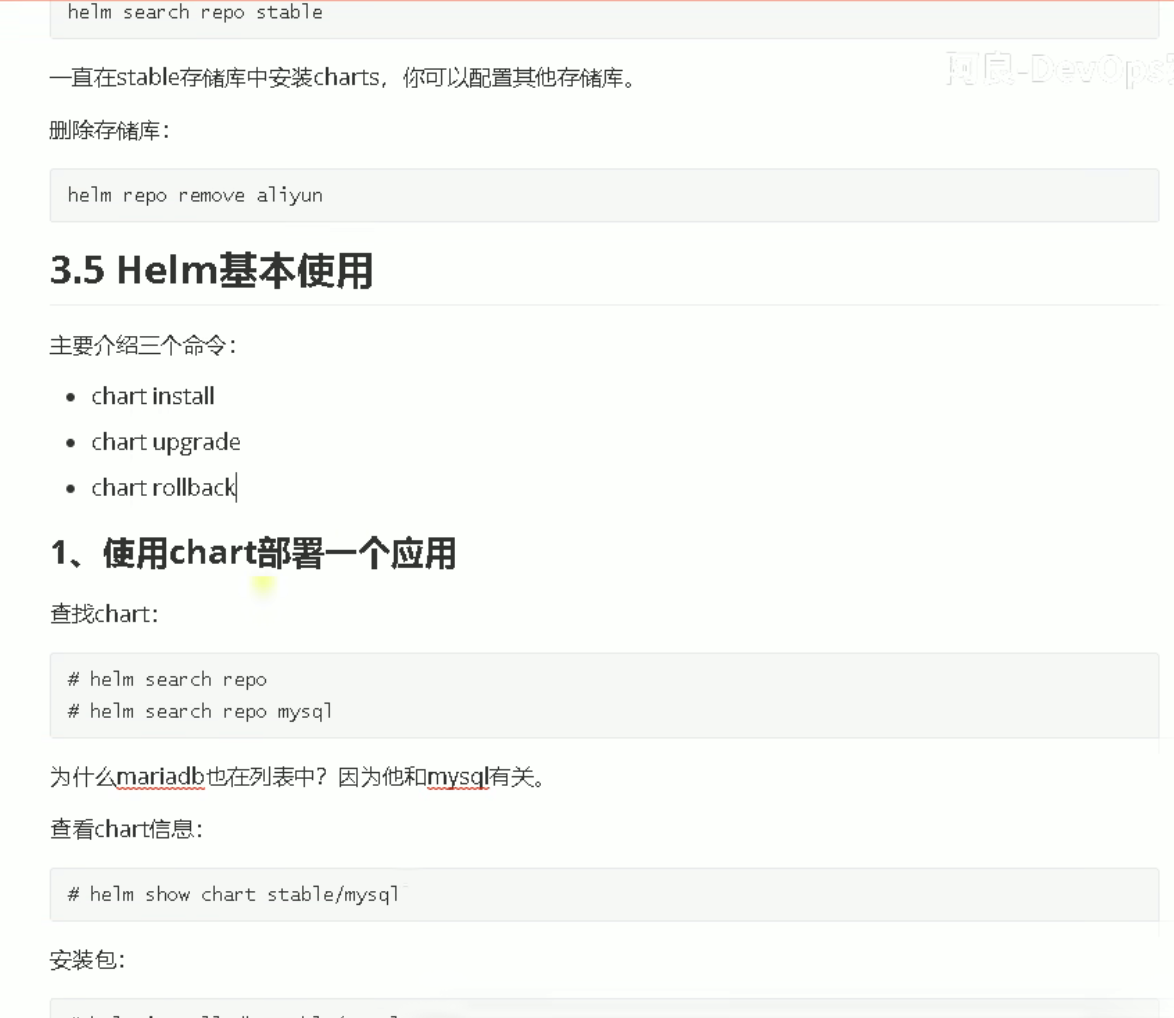Click the 安装包 label text
Viewport: 1174px width, 1018px height.
pos(87,961)
